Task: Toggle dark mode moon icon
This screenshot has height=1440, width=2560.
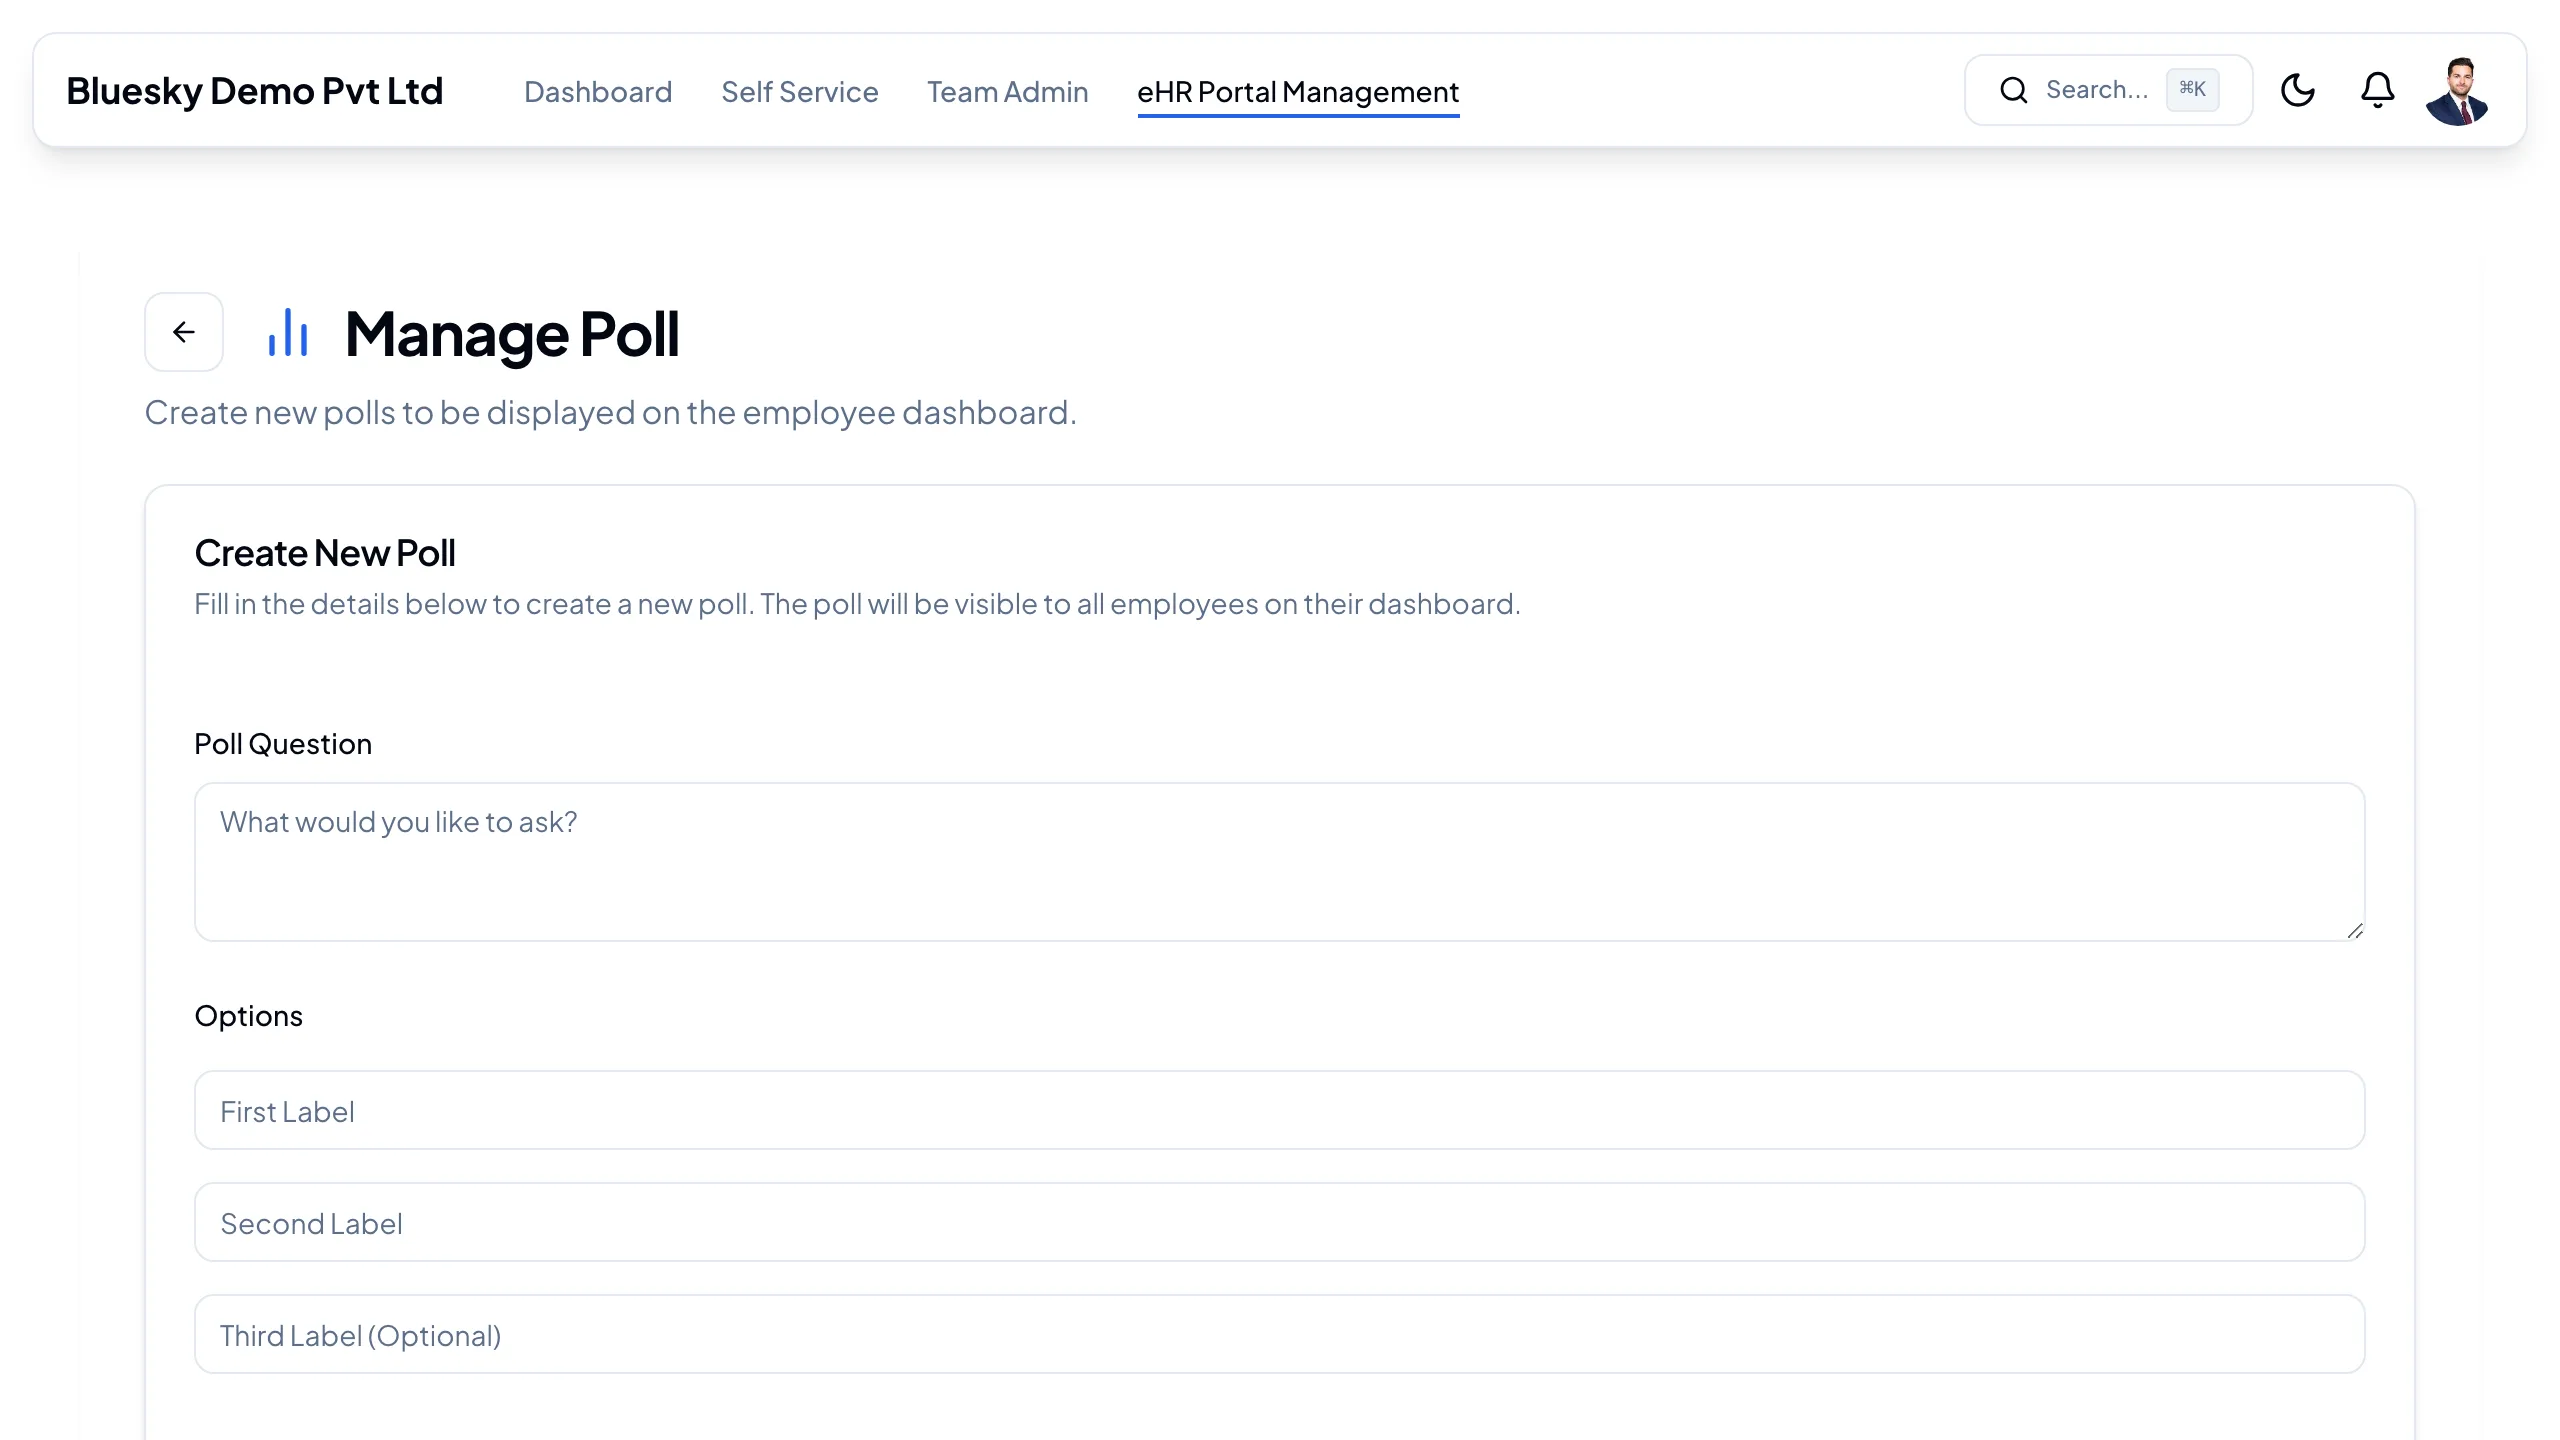Action: pyautogui.click(x=2297, y=90)
